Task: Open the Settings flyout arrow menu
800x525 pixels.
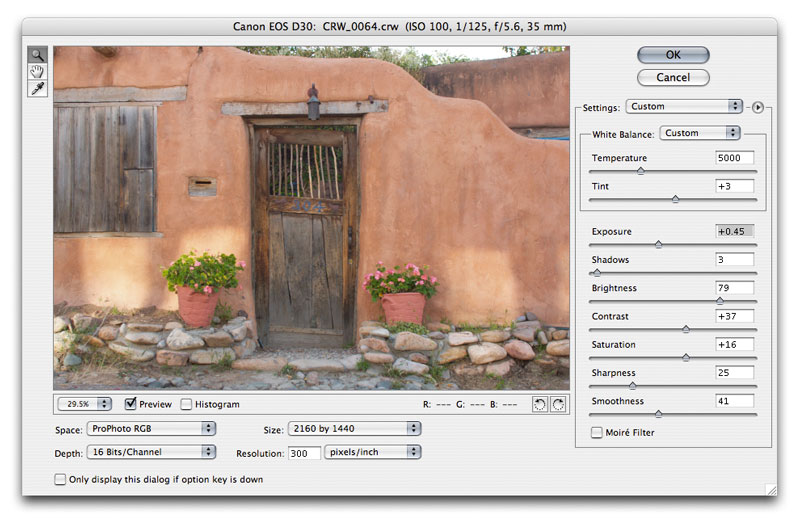Action: tap(757, 106)
